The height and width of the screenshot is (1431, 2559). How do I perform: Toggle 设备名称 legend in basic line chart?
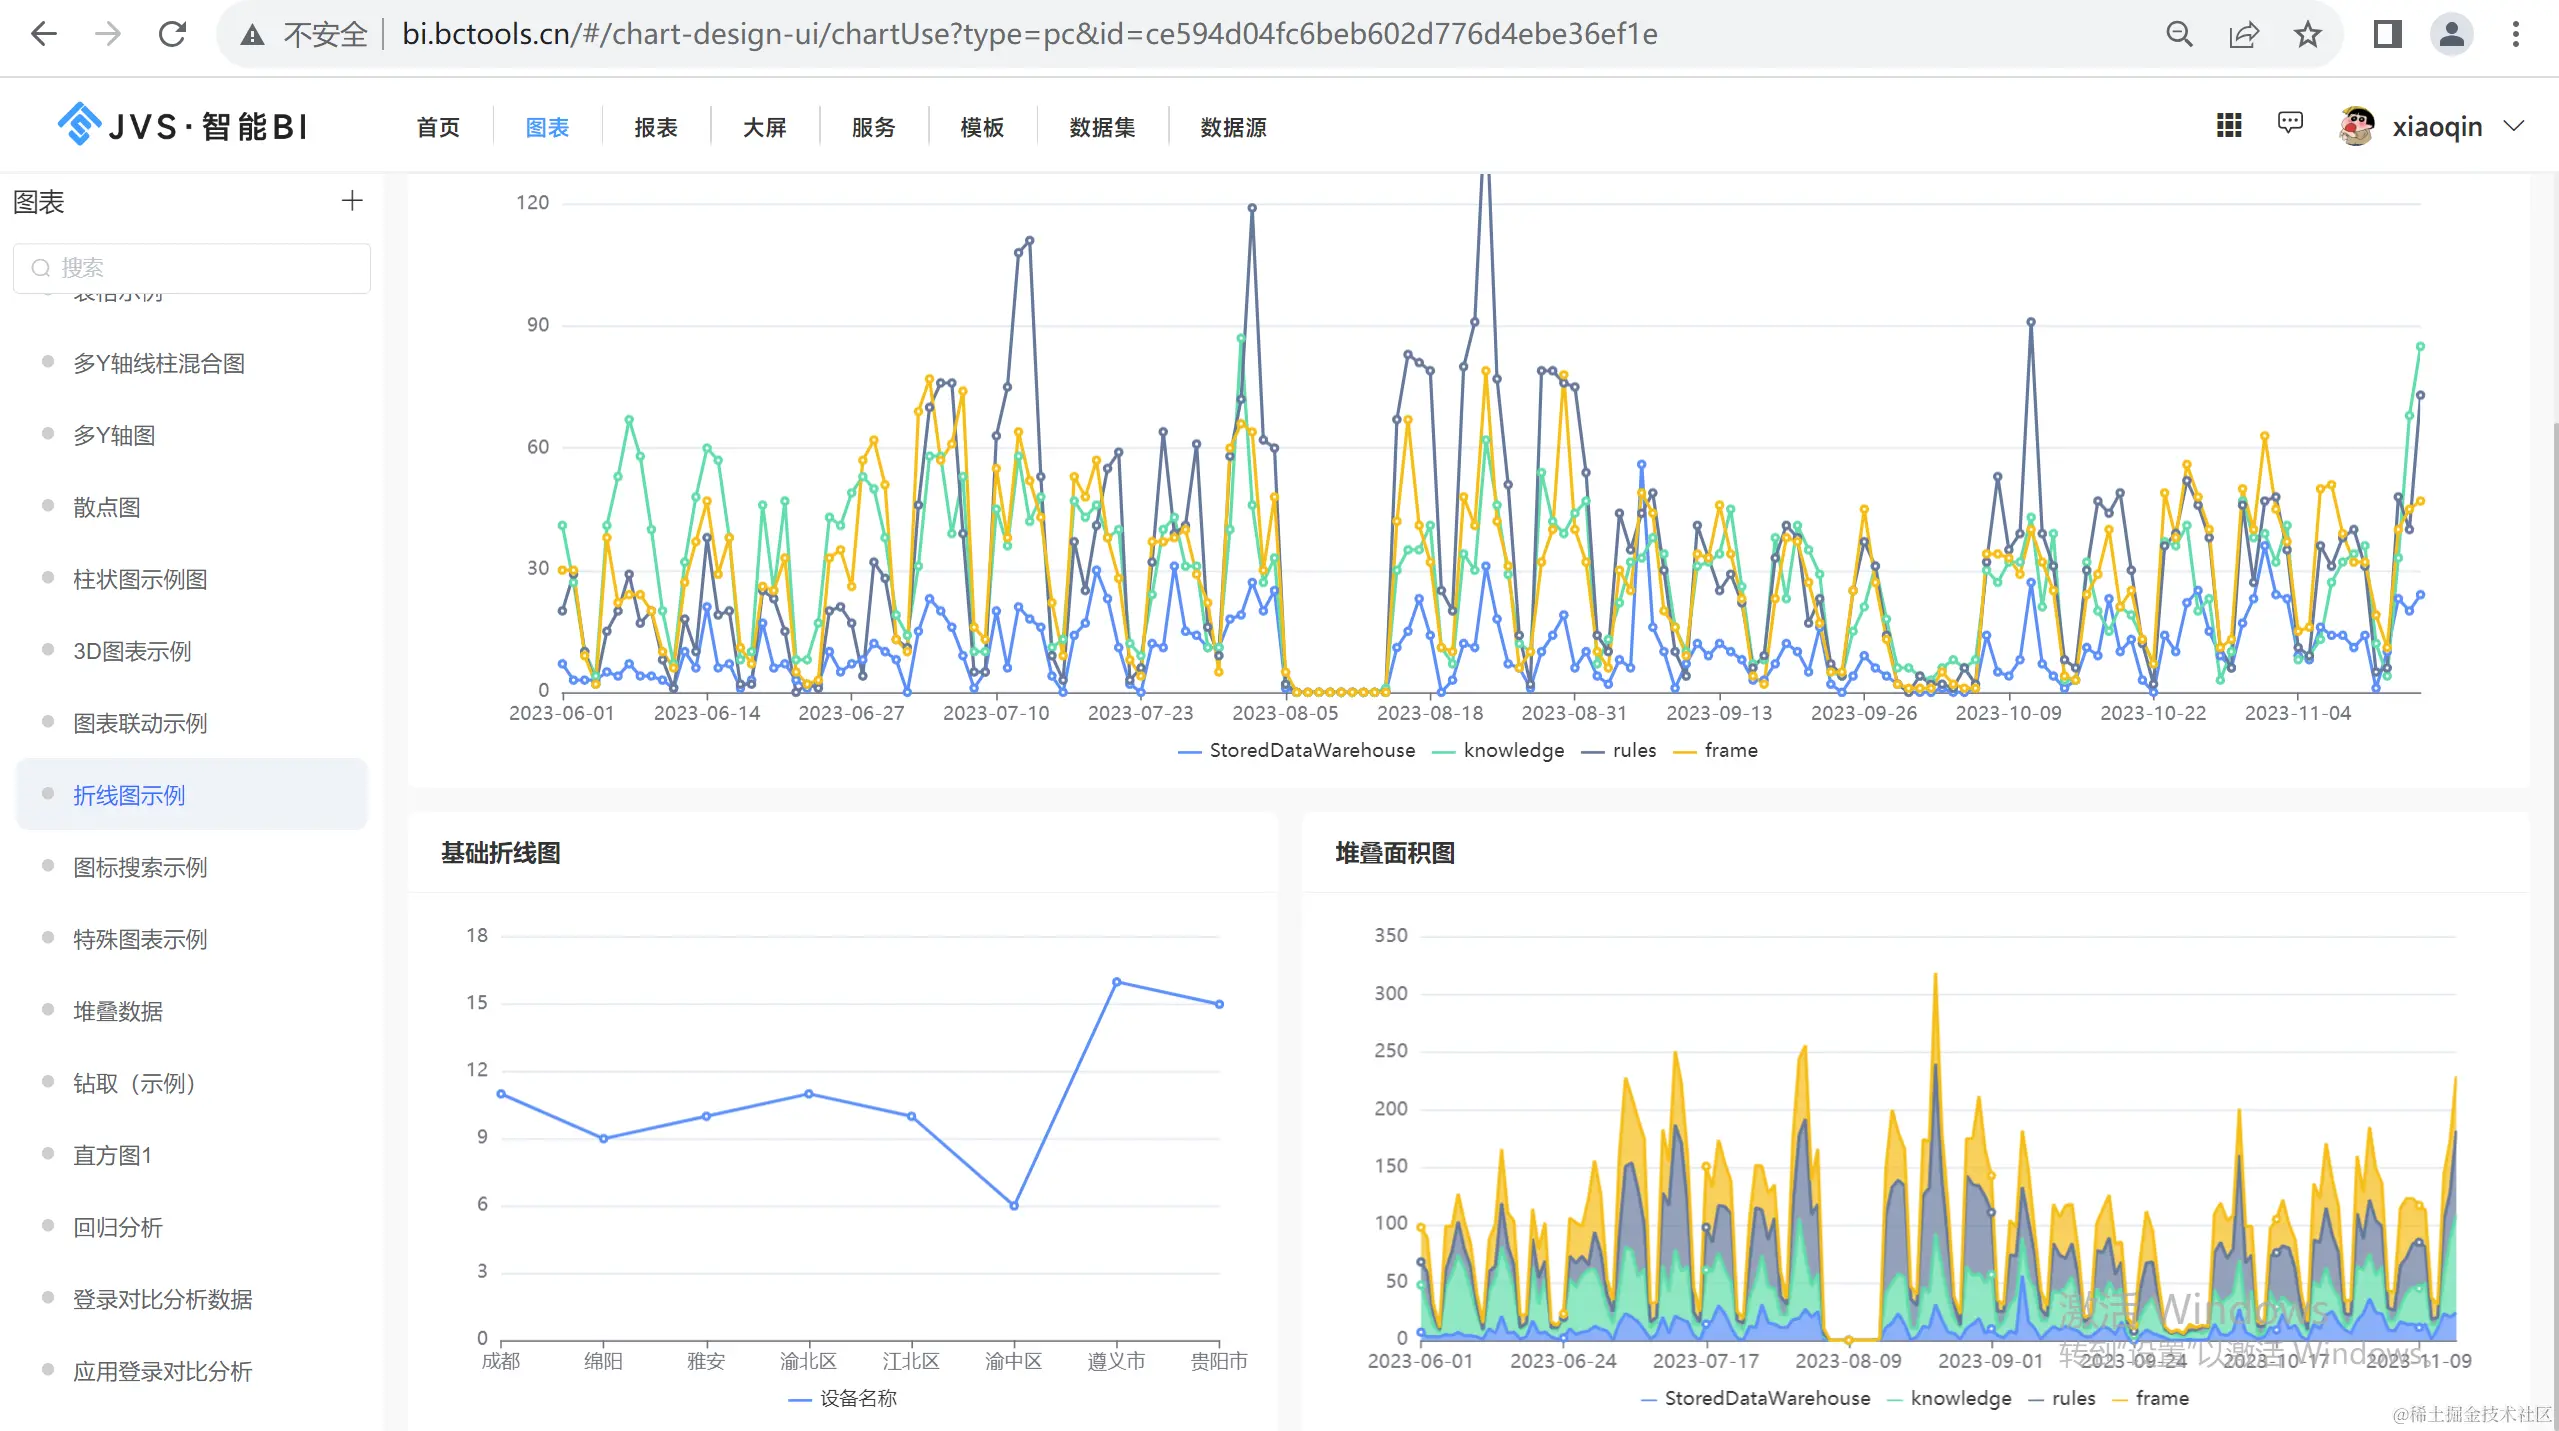[843, 1399]
